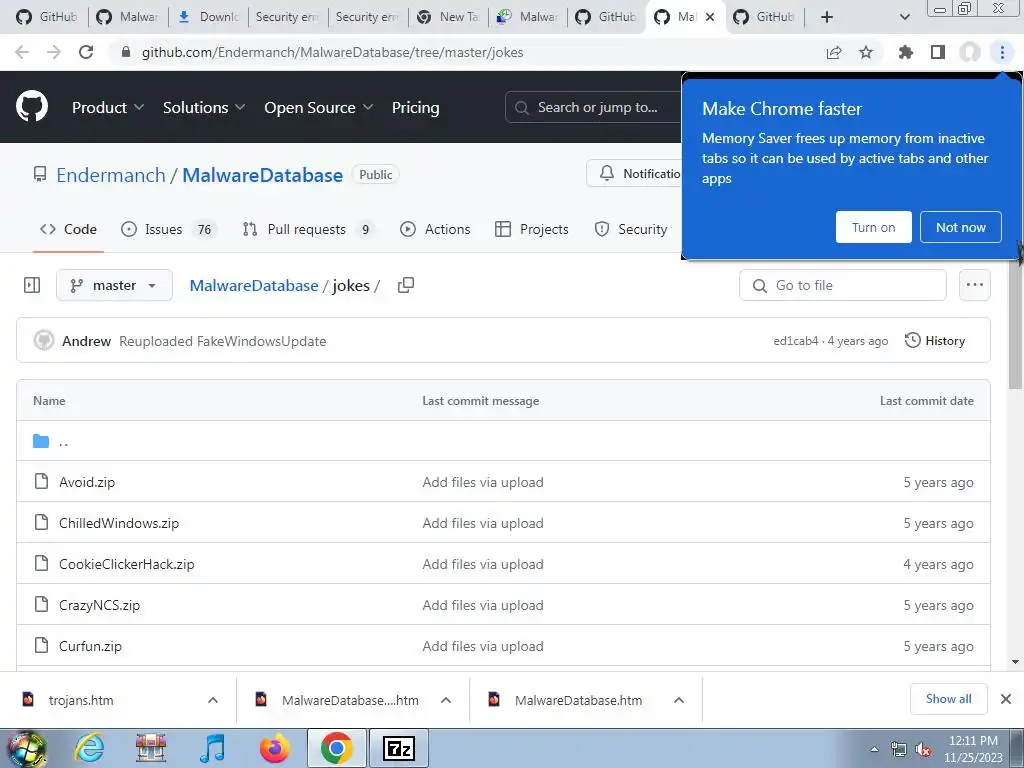Open ChilledWindows.zip file
1024x768 pixels.
point(119,523)
